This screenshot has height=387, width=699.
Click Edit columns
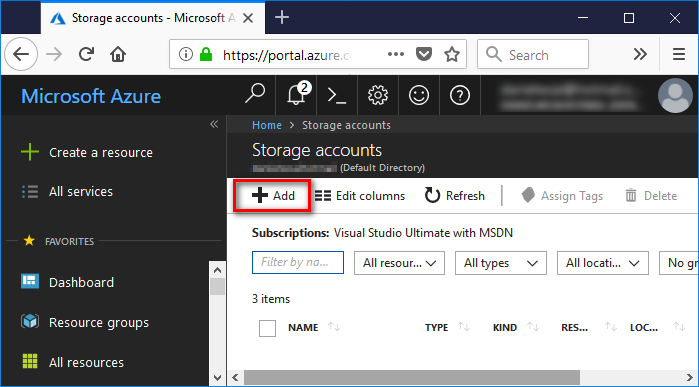[360, 196]
